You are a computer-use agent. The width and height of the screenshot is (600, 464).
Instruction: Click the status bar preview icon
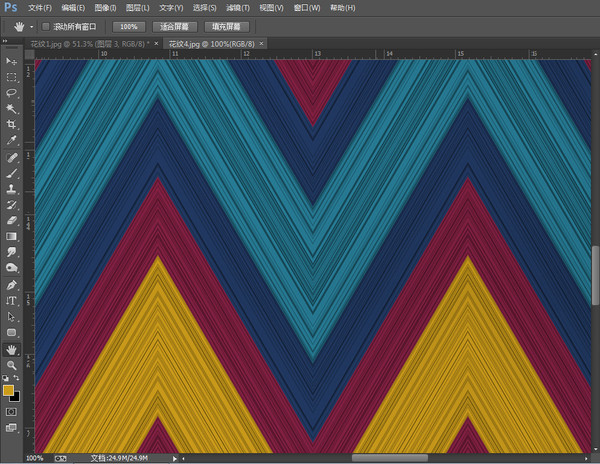pos(60,458)
